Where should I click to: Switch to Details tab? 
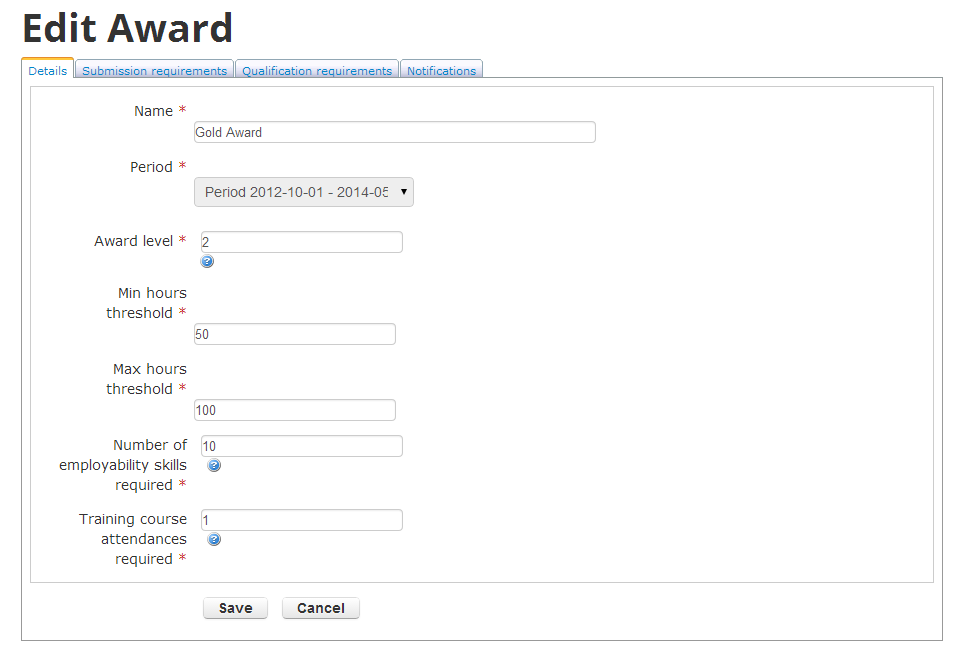pos(48,70)
